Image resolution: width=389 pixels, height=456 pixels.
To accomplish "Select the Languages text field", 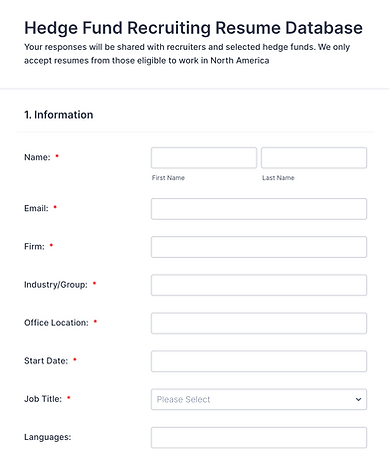I will point(259,437).
